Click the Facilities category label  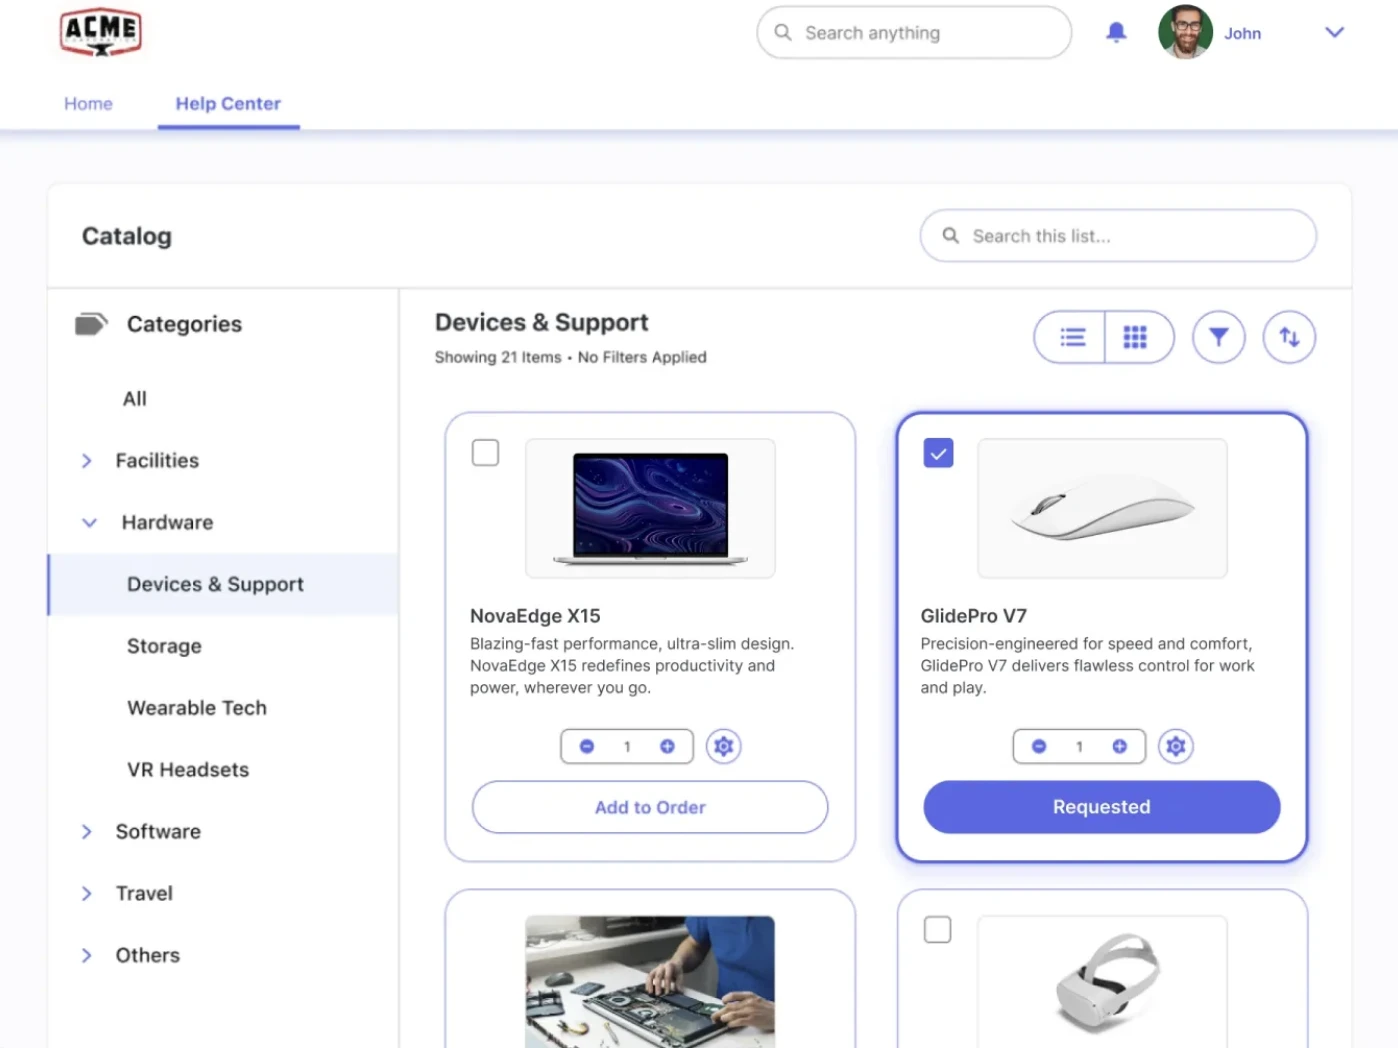click(x=157, y=461)
